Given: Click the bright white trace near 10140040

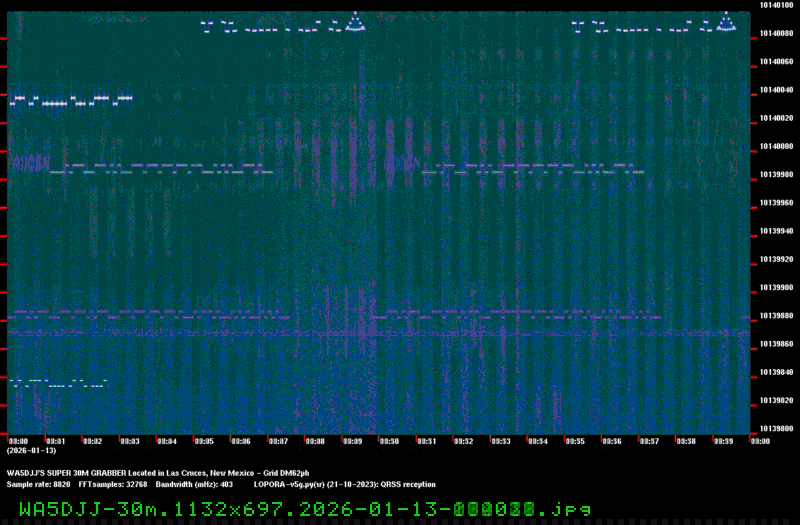Looking at the screenshot, I should point(71,101).
